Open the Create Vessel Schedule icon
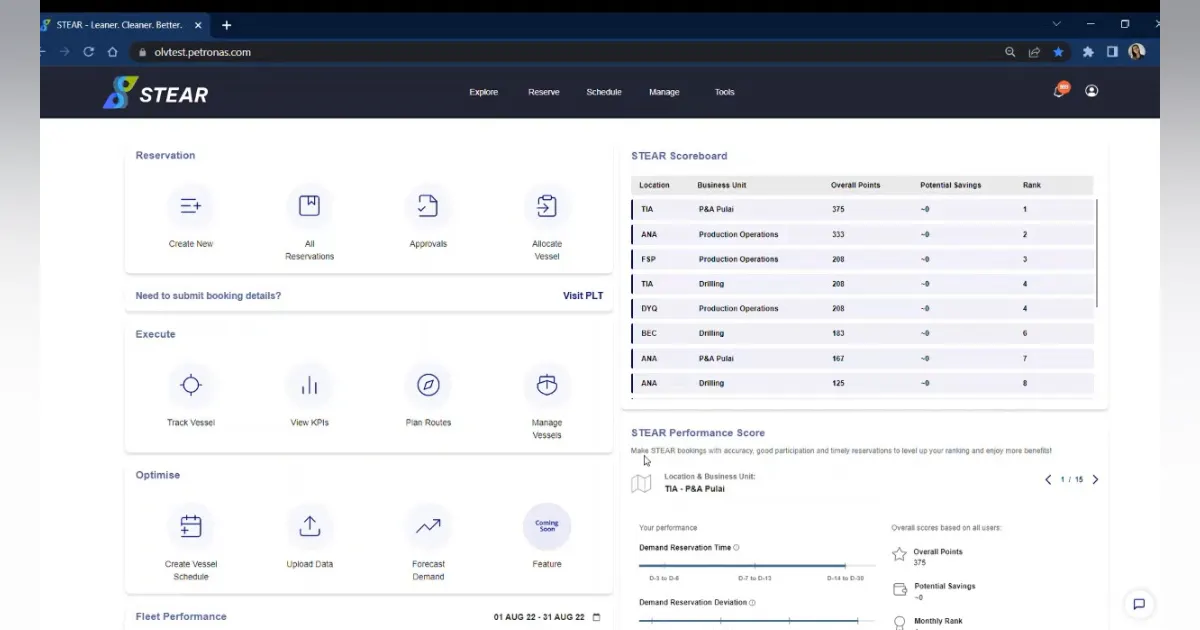Viewport: 1200px width, 630px height. (190, 526)
